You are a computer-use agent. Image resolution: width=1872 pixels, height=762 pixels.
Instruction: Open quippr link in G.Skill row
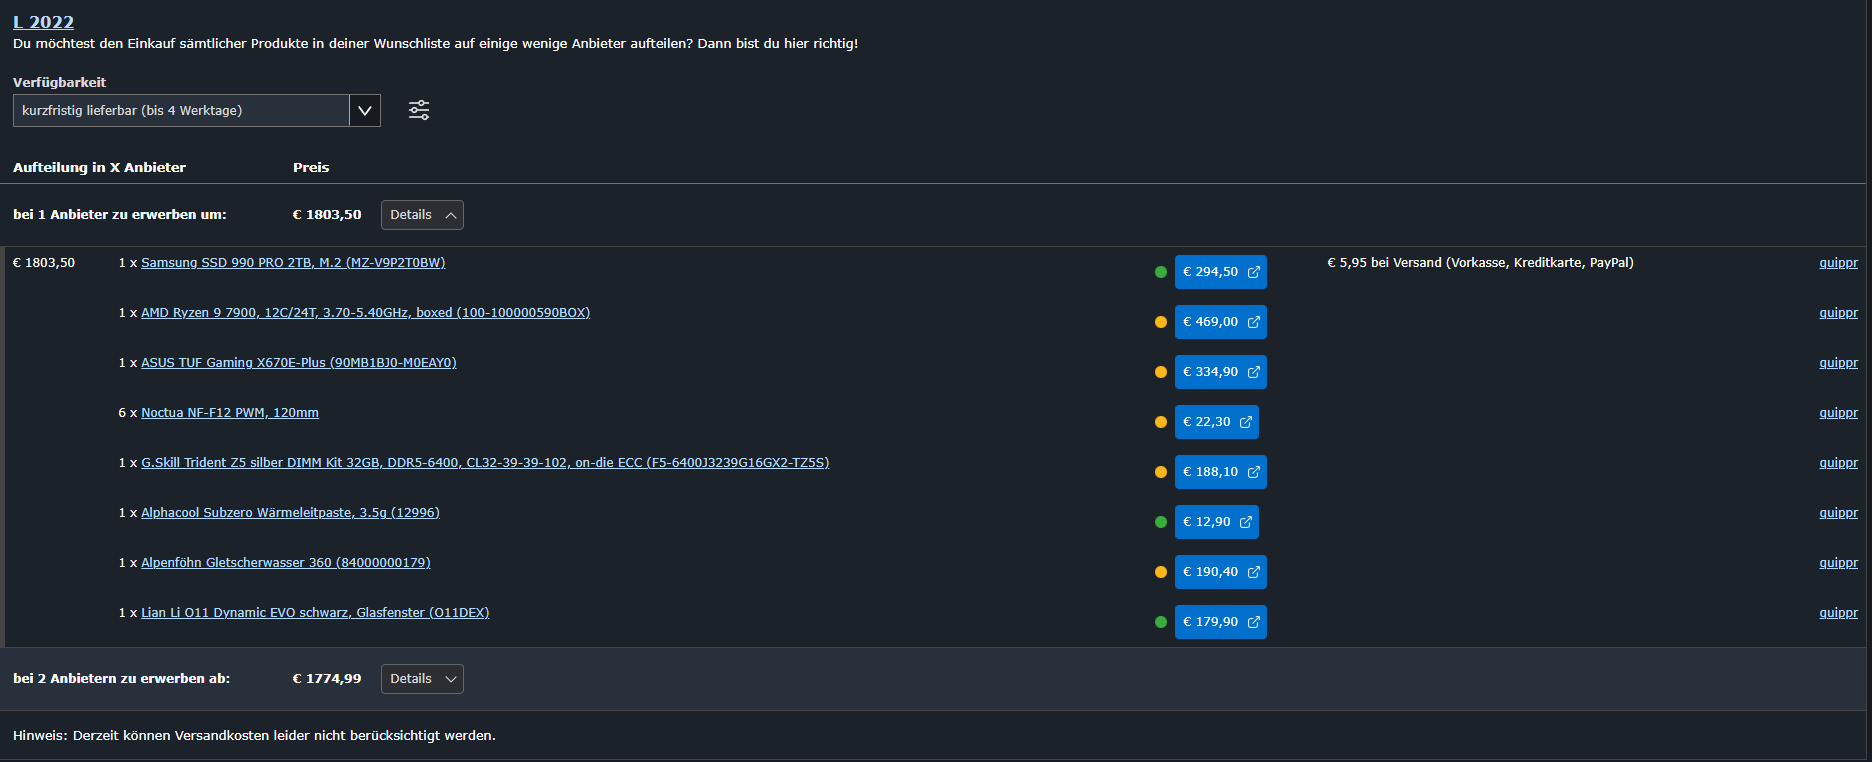1838,463
